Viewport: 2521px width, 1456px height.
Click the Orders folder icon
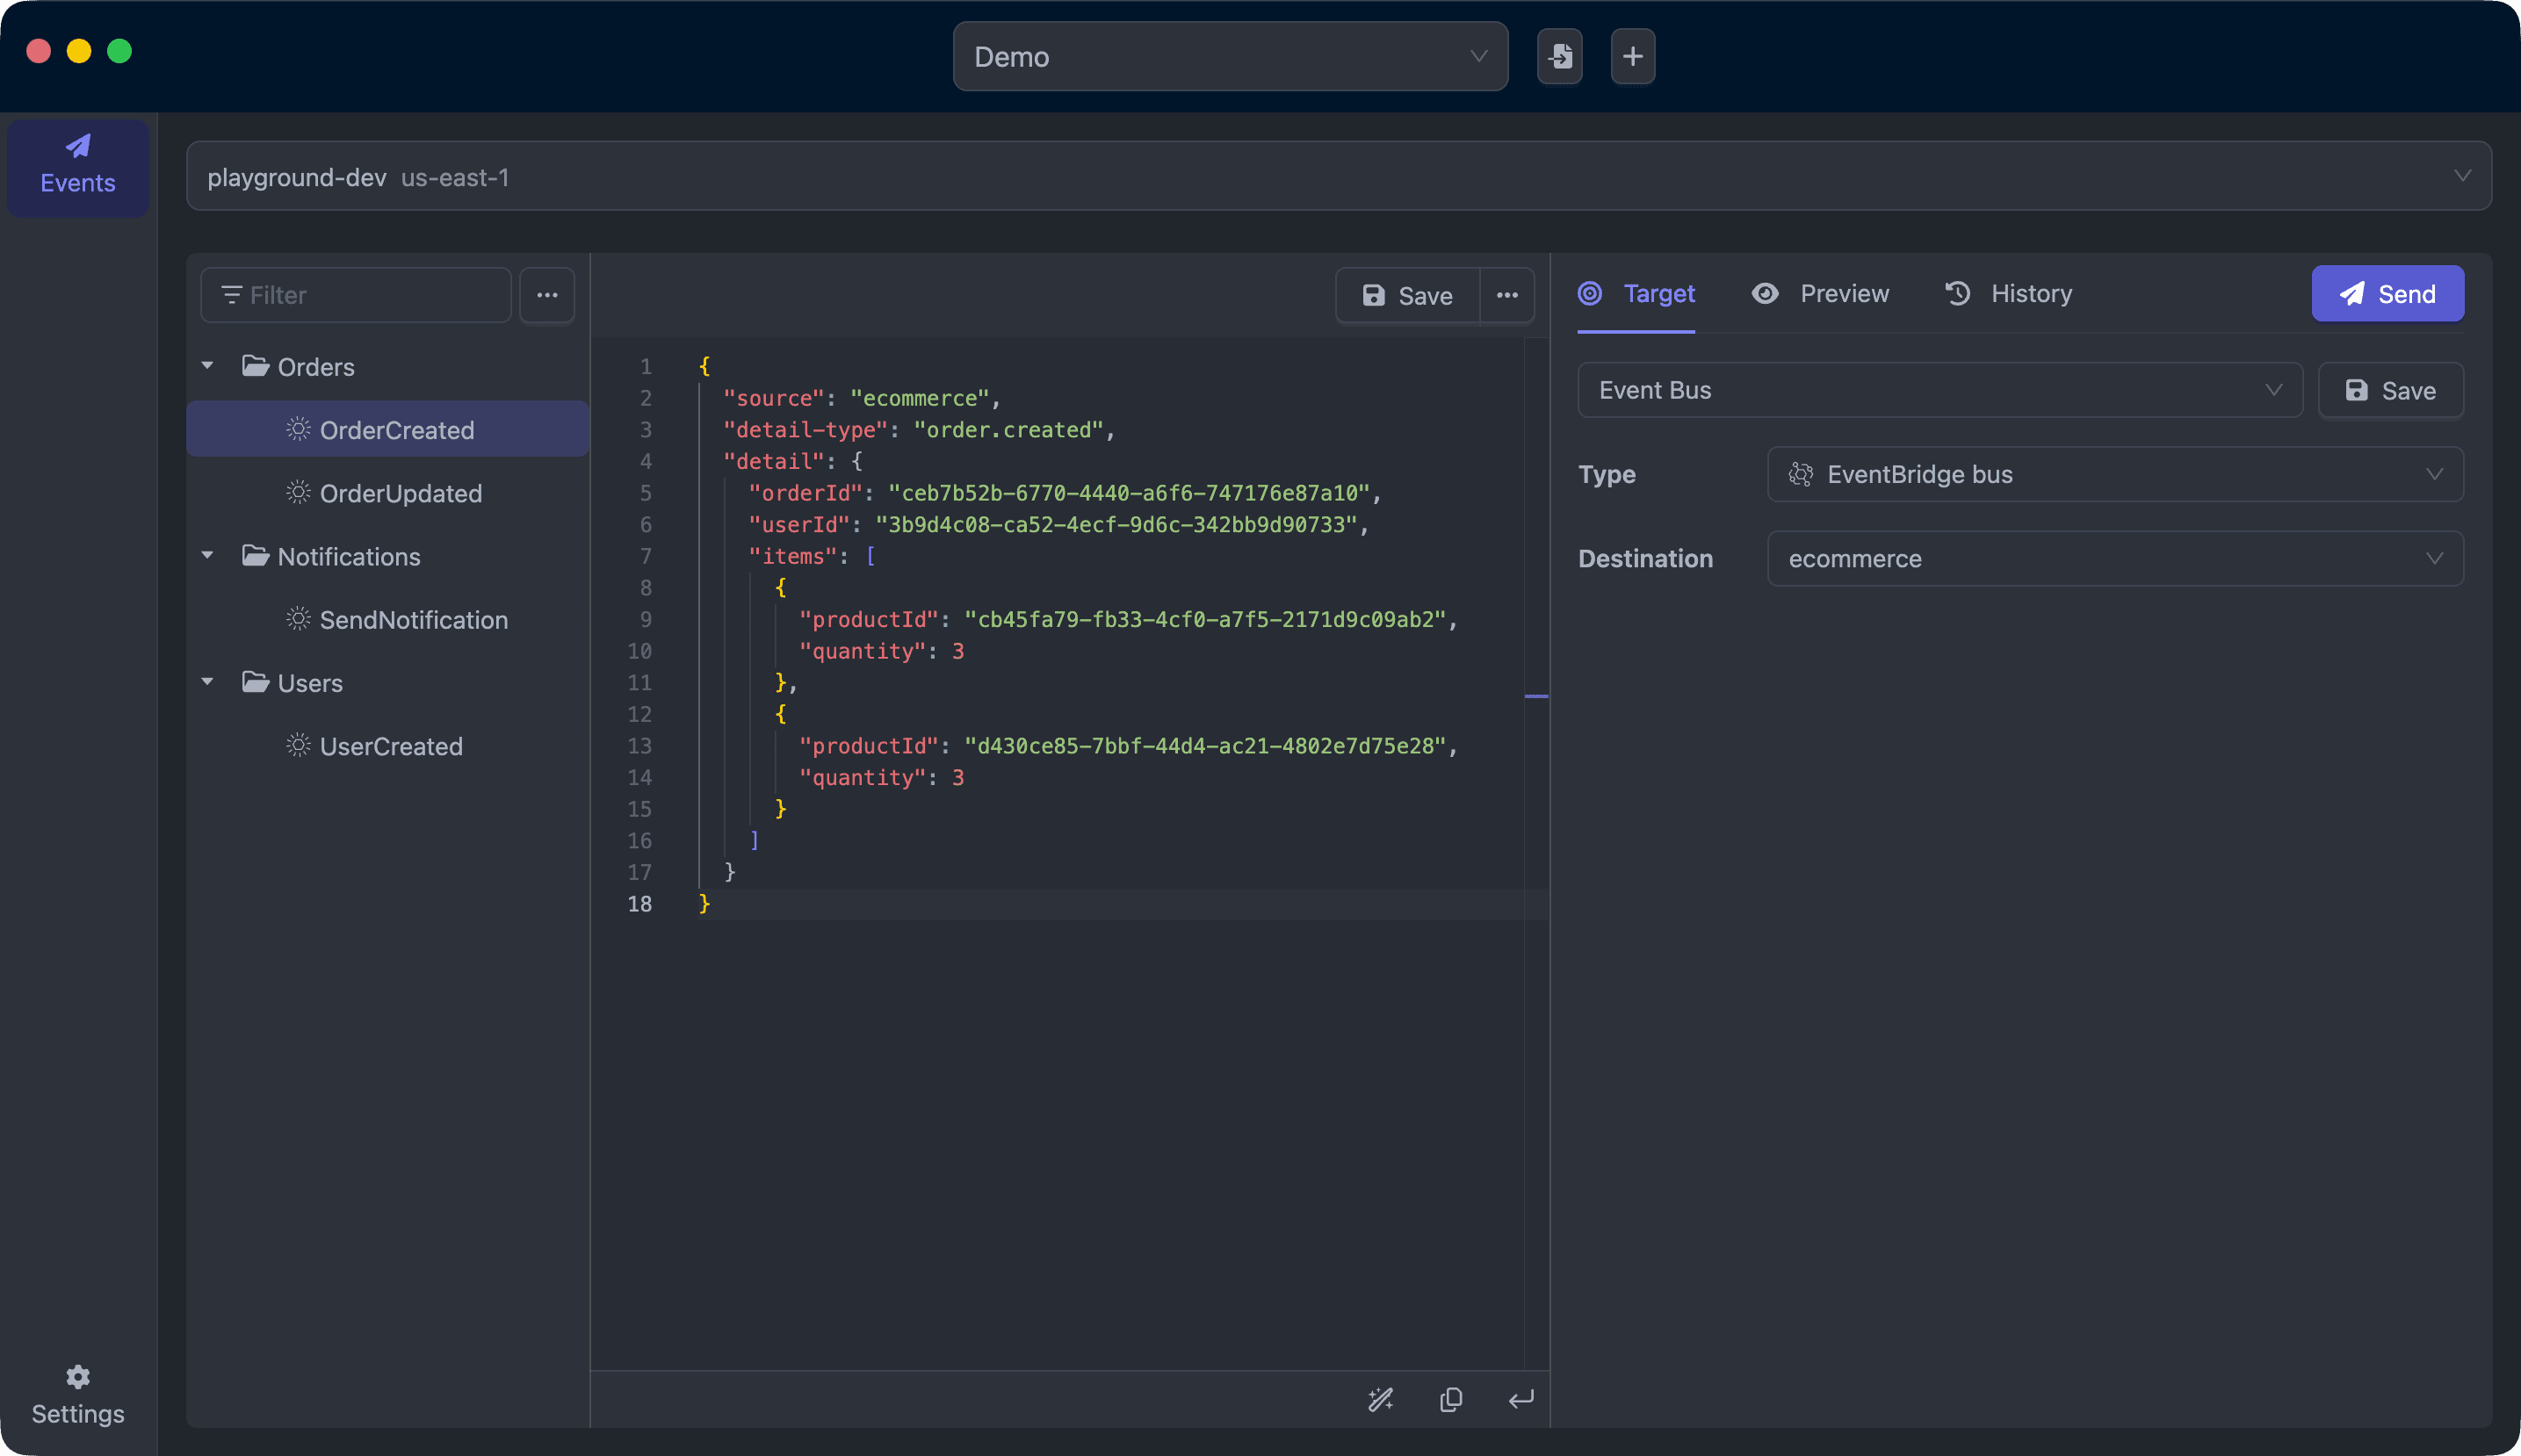255,366
